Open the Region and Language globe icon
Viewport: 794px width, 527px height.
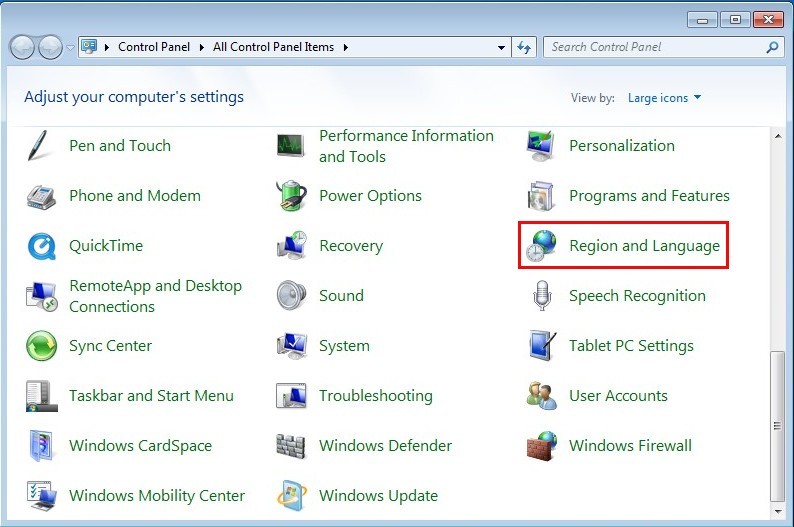click(541, 246)
